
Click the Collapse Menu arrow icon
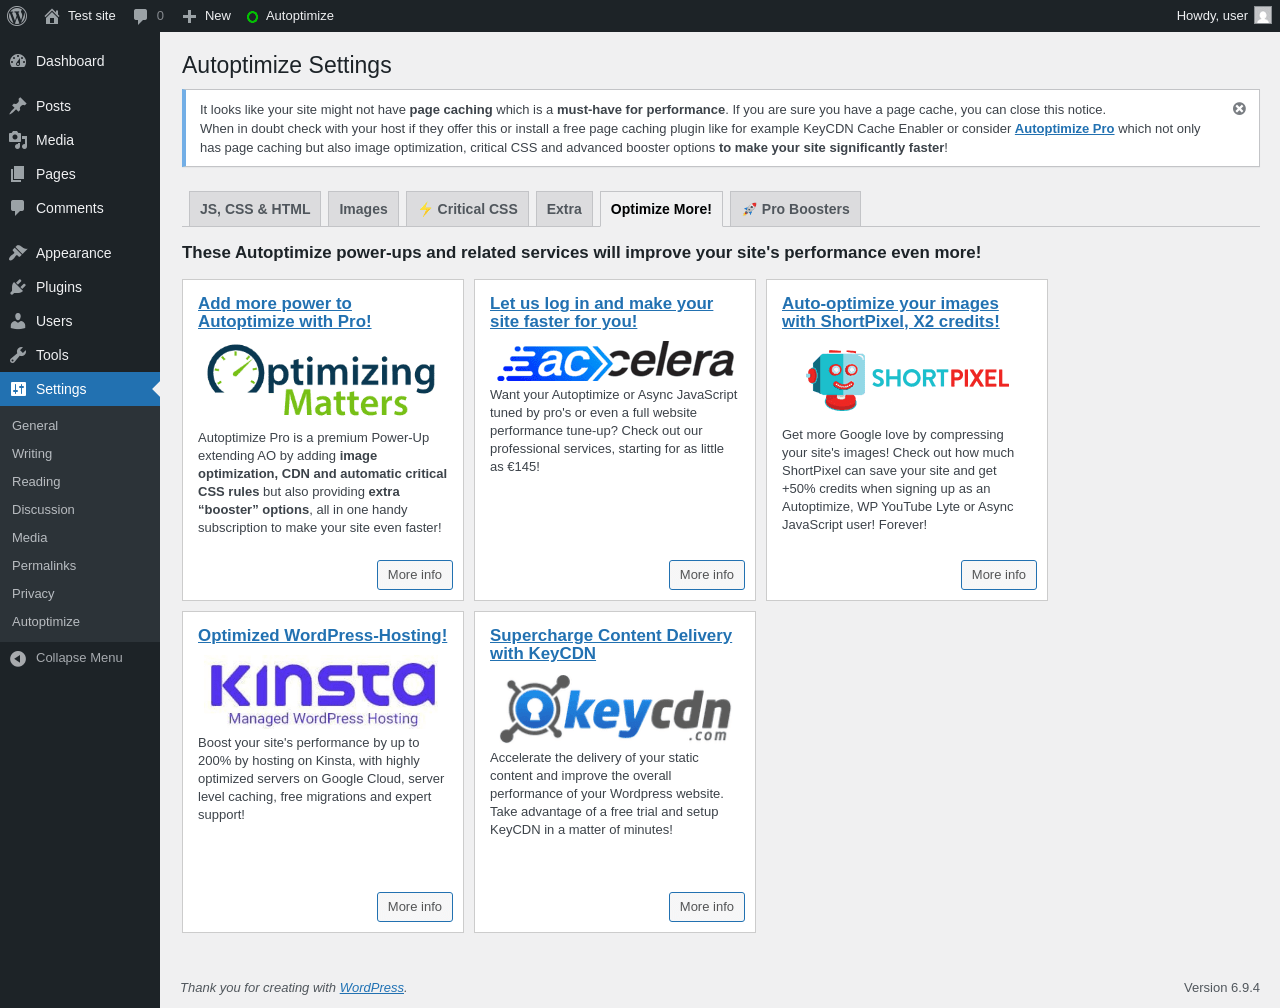(18, 658)
